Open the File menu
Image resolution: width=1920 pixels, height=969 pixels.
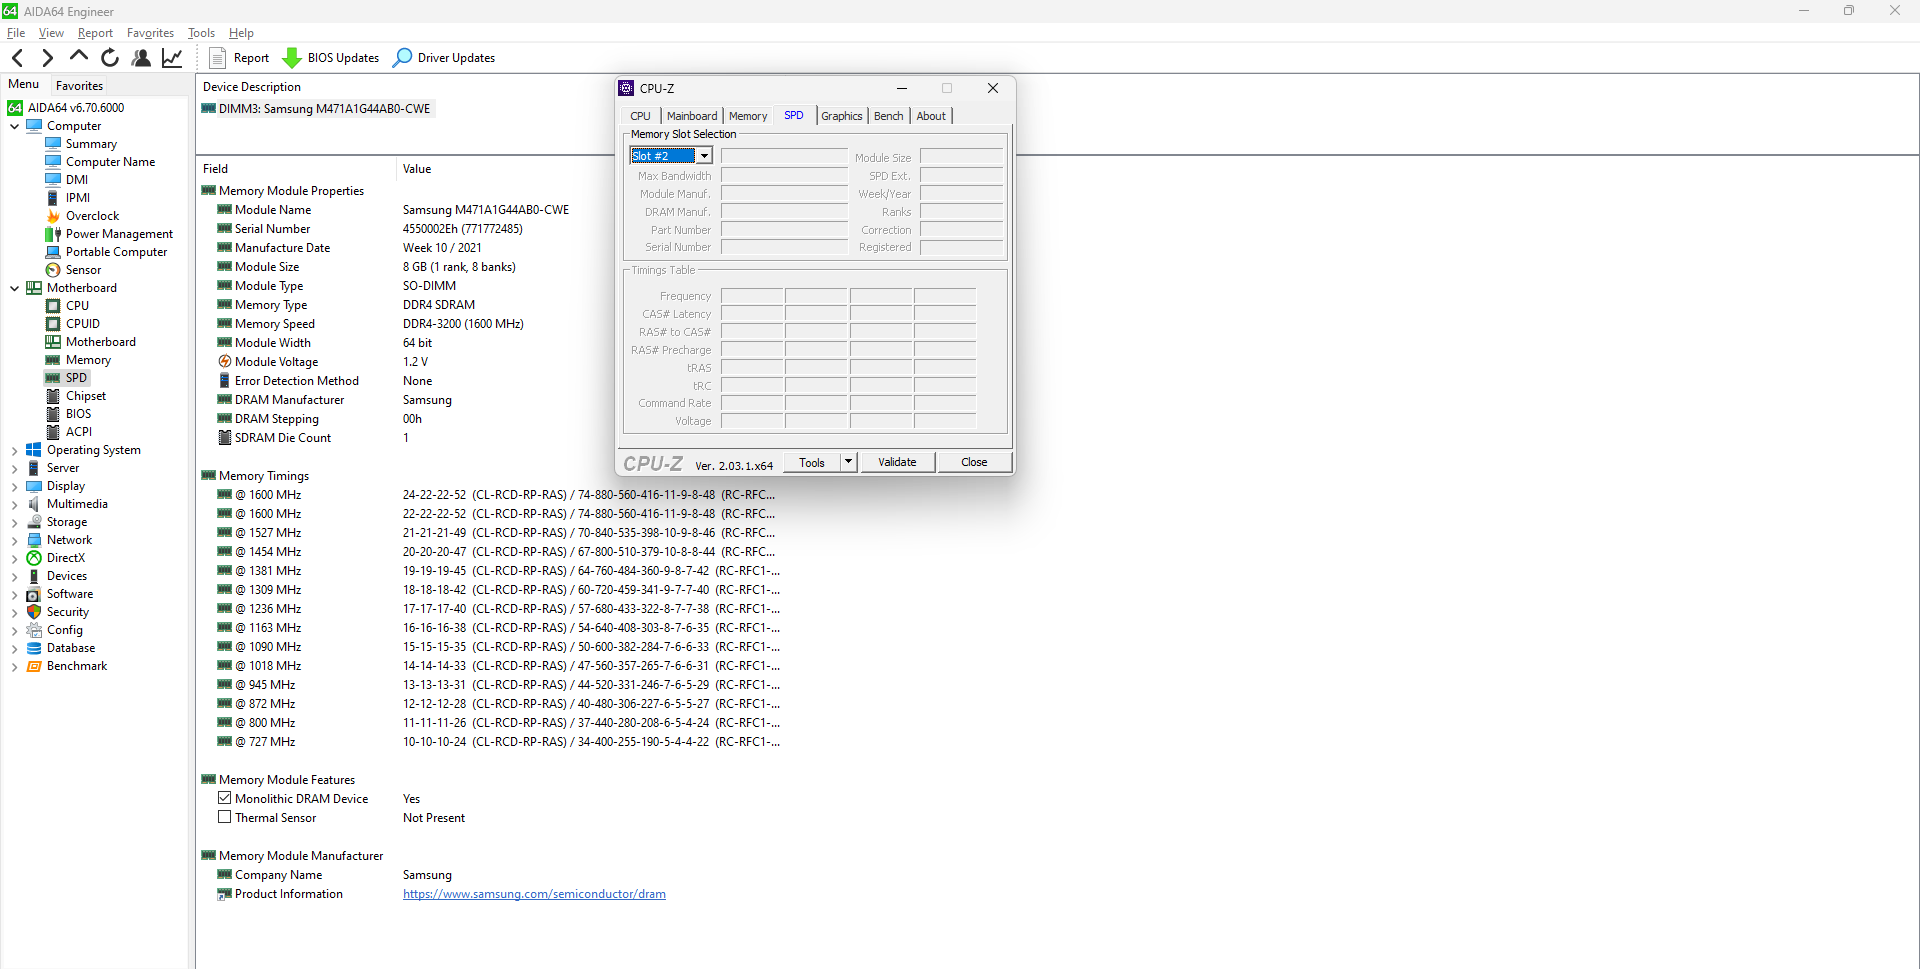[x=16, y=33]
